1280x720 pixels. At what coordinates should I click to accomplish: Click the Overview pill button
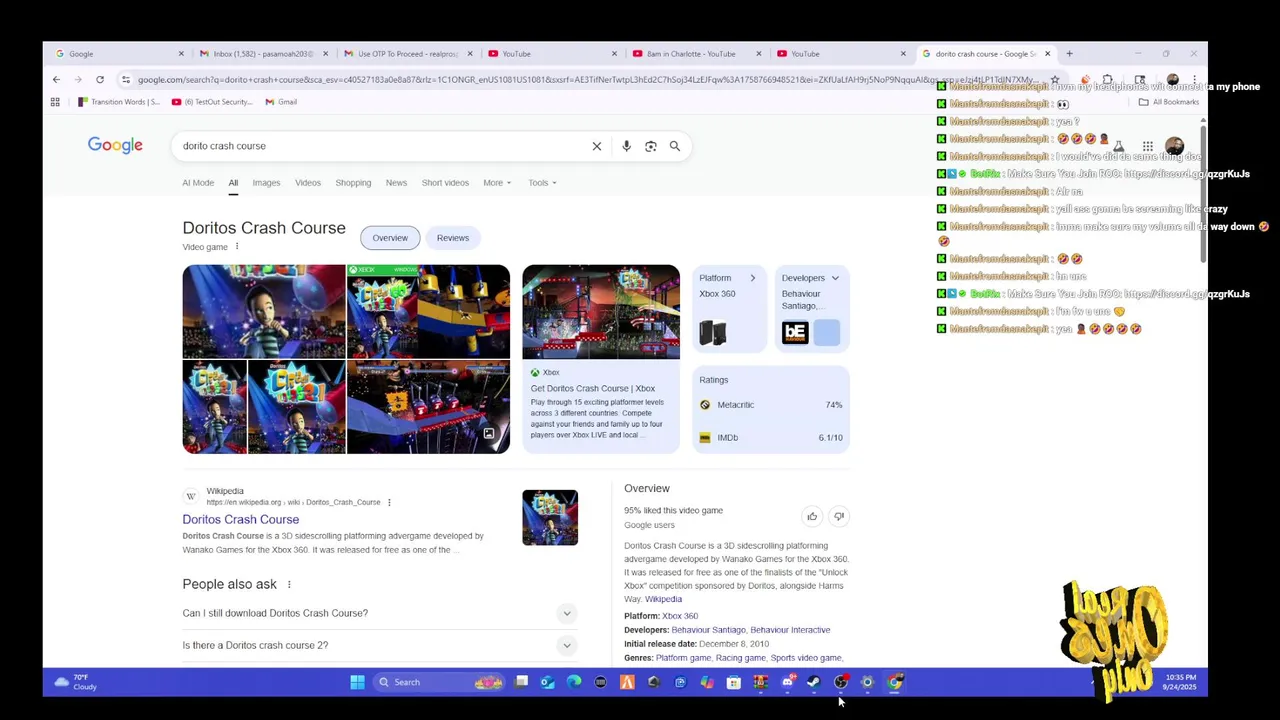pyautogui.click(x=390, y=238)
